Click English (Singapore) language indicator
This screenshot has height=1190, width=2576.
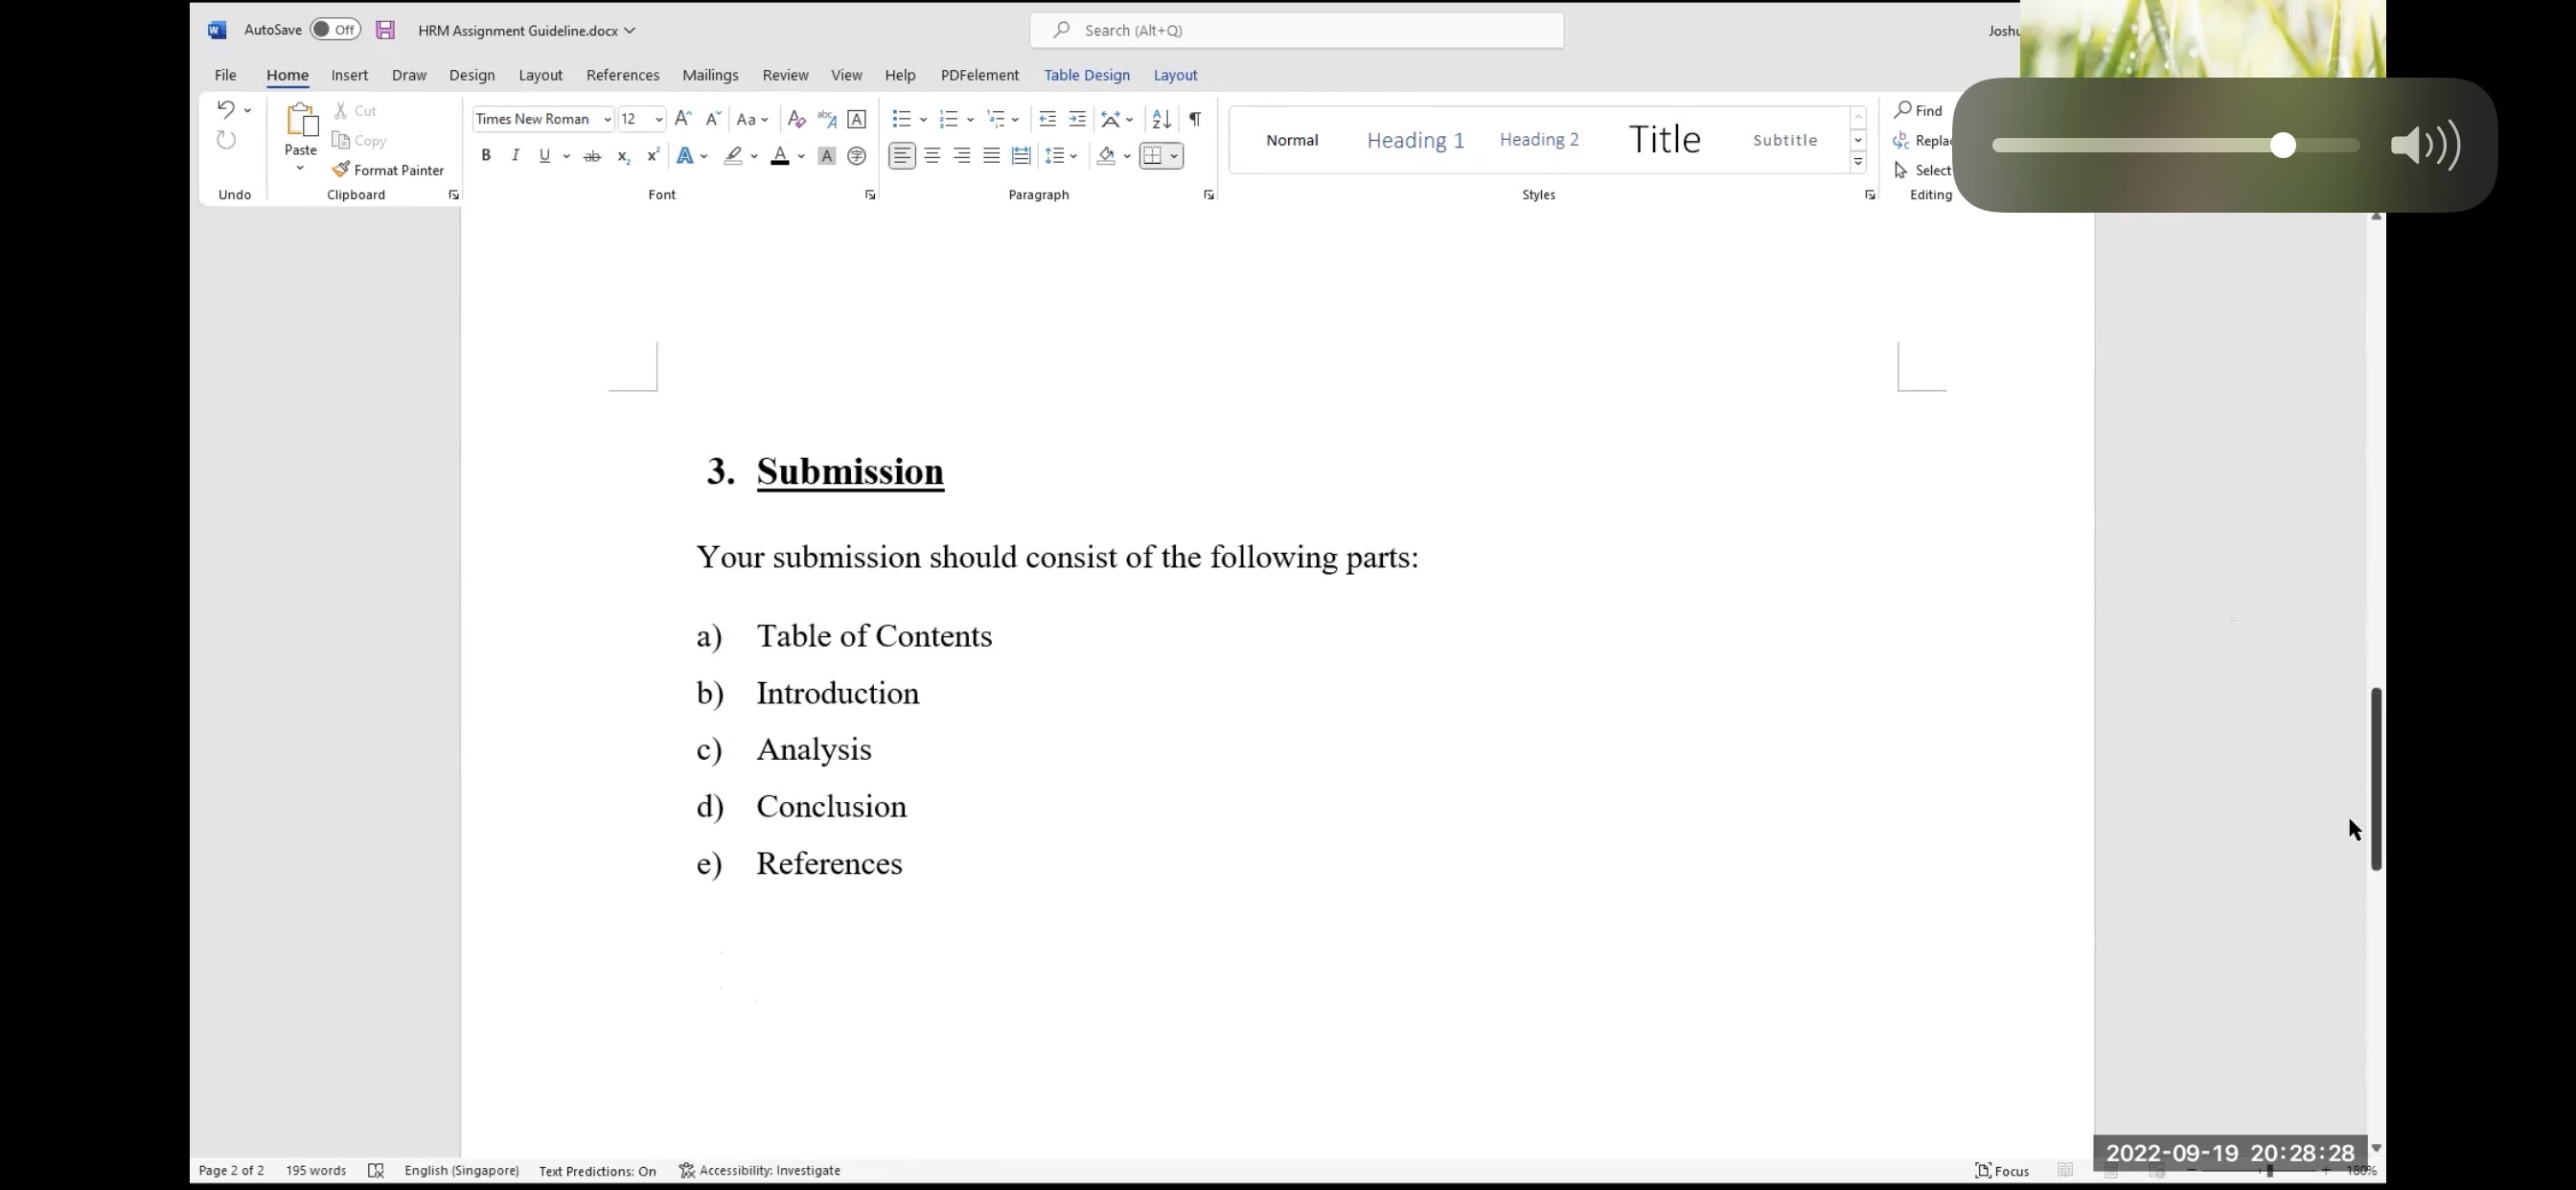point(461,1171)
